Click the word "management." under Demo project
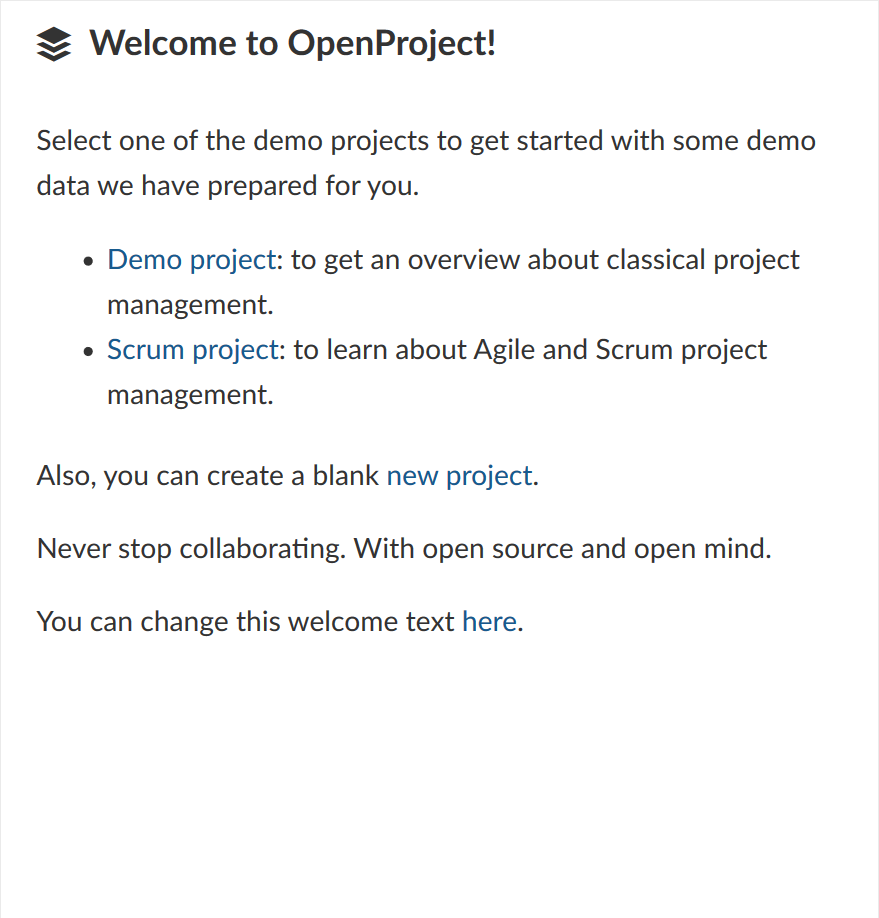This screenshot has width=879, height=918. 190,305
